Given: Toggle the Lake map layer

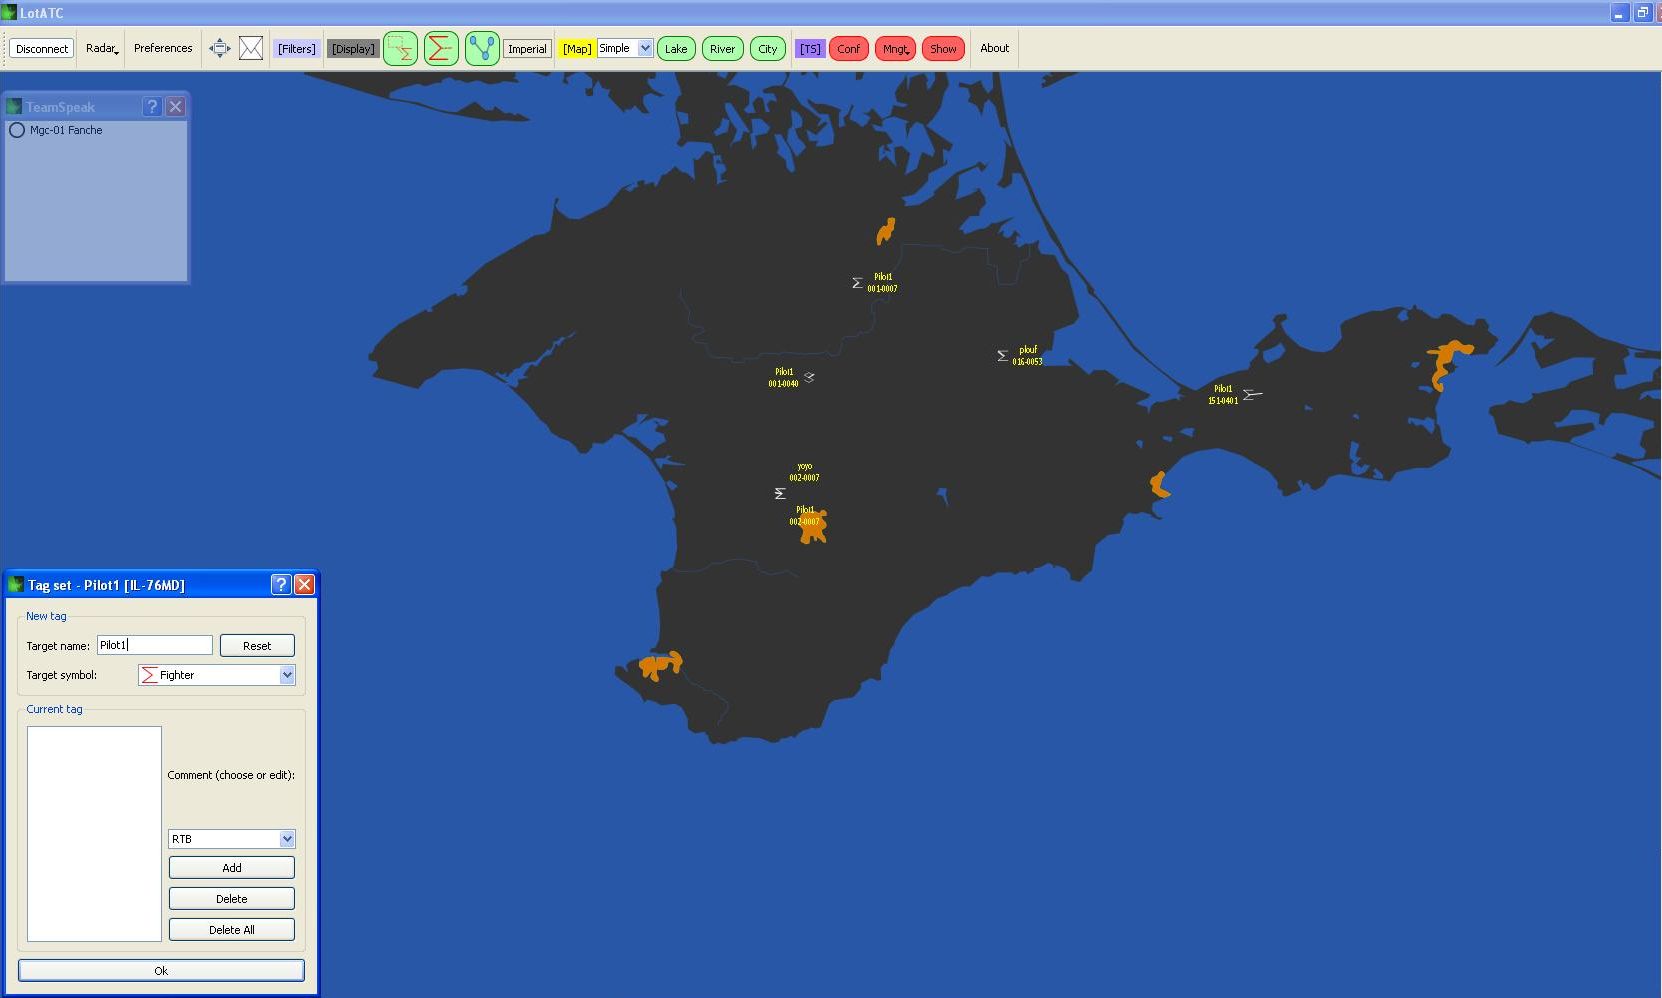Looking at the screenshot, I should click(x=676, y=49).
